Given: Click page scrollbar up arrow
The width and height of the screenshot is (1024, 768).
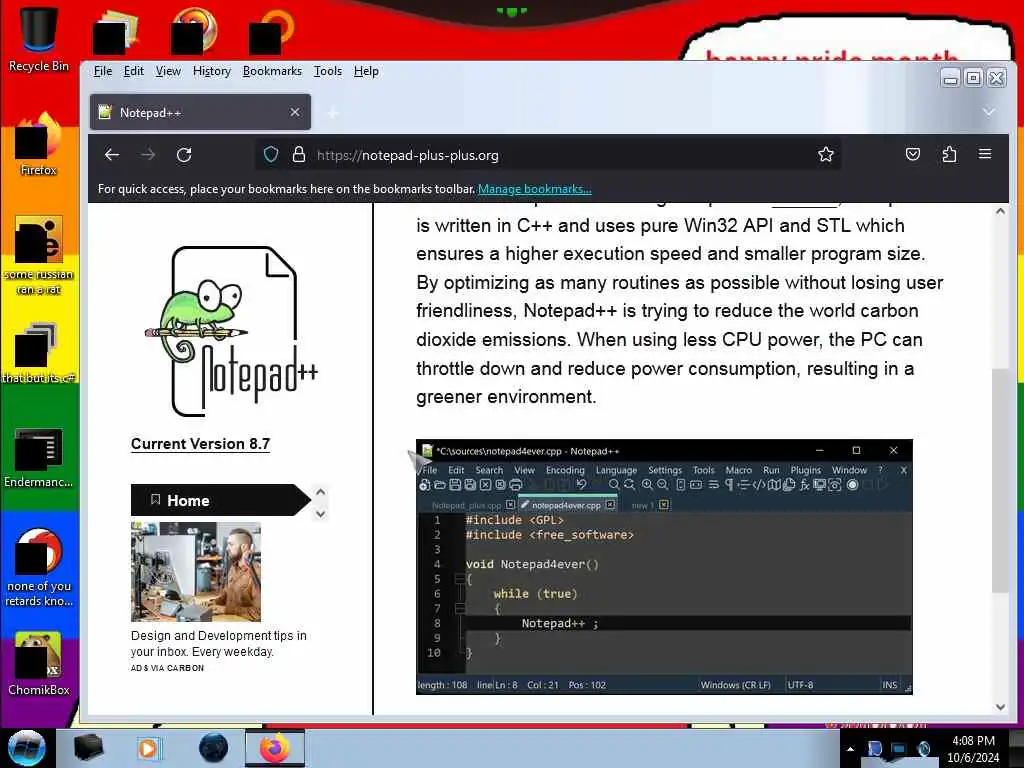Looking at the screenshot, I should 1000,211.
